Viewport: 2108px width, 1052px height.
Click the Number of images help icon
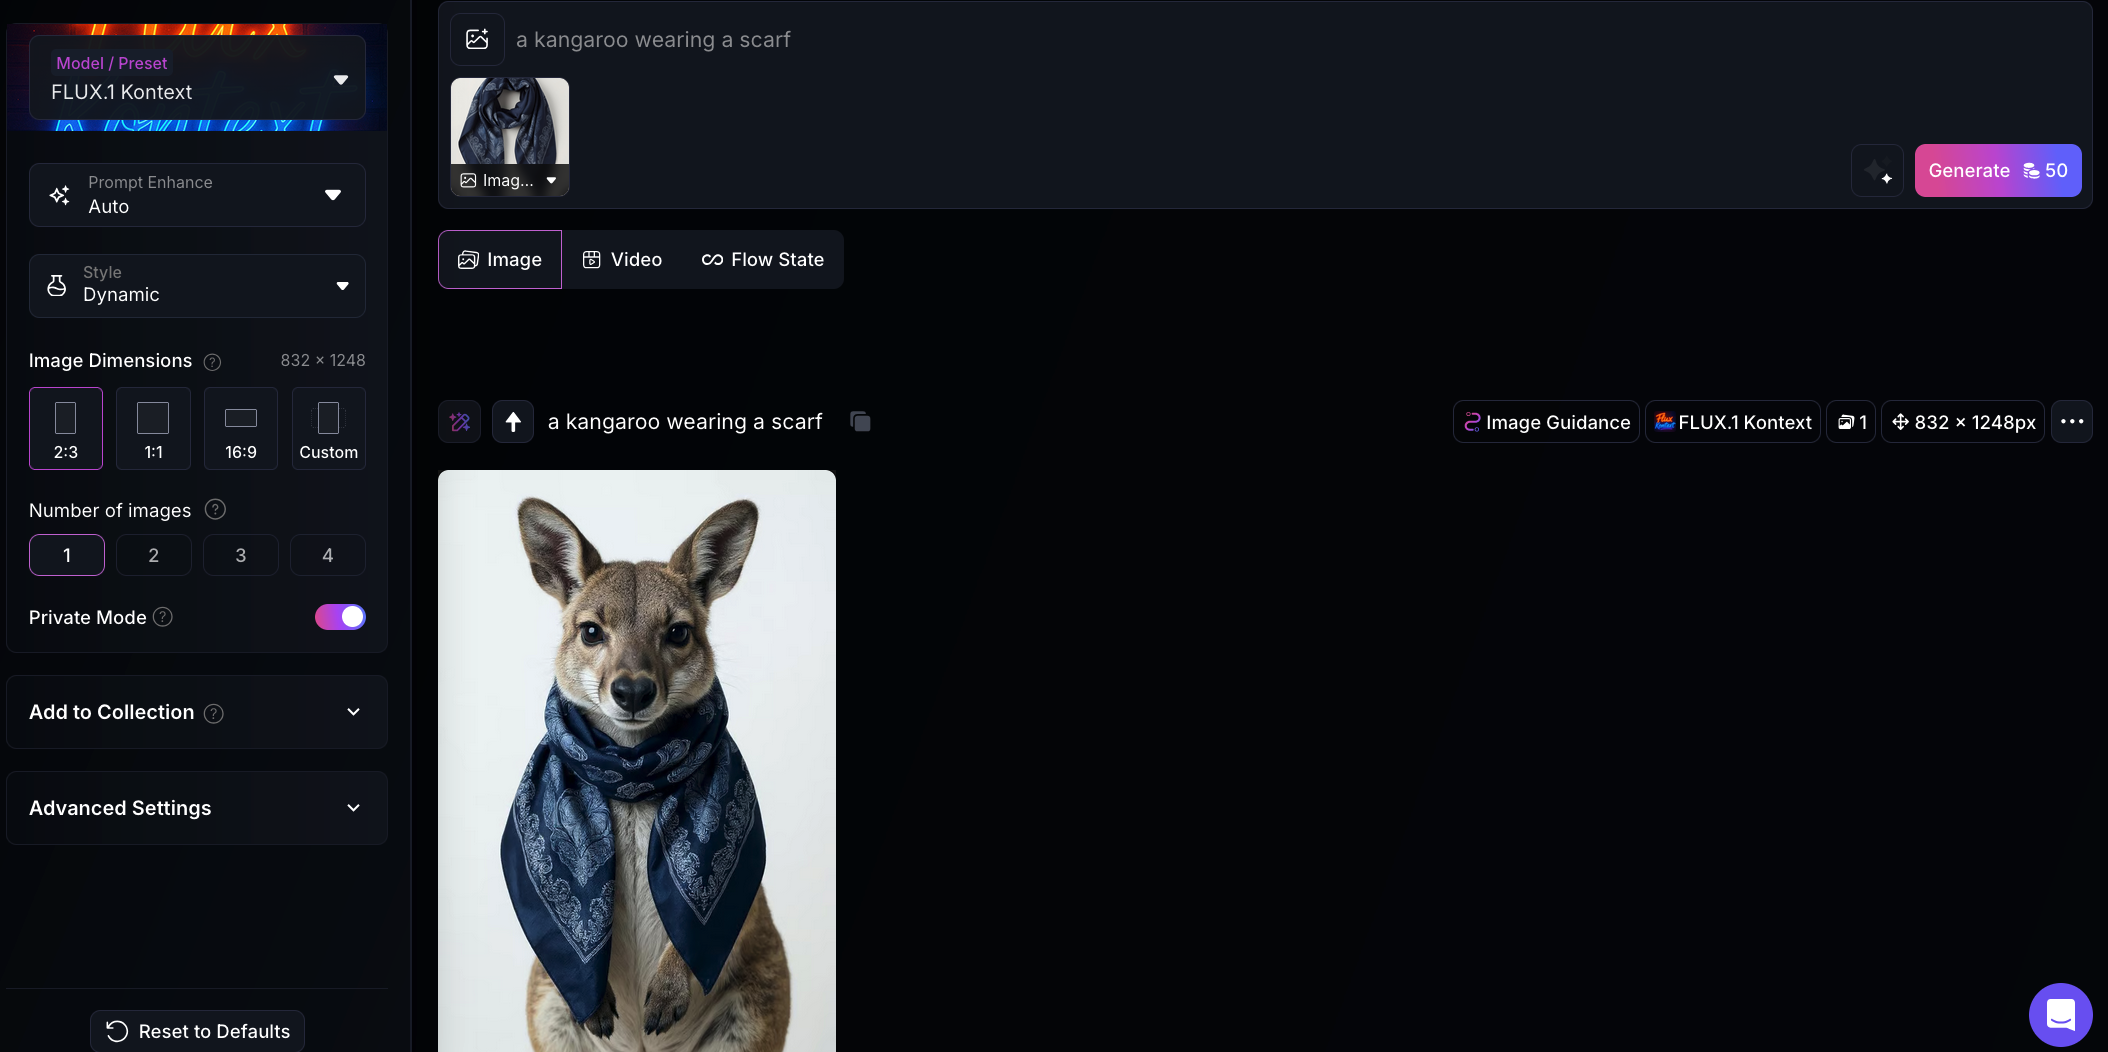(x=215, y=510)
